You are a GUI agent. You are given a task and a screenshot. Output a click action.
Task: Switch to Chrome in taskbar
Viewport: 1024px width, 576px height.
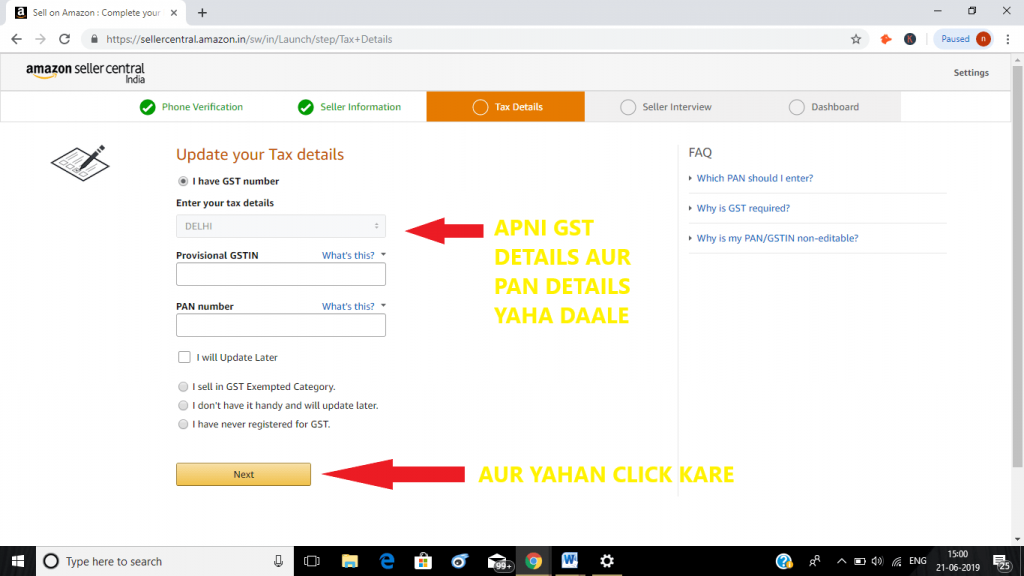click(534, 561)
